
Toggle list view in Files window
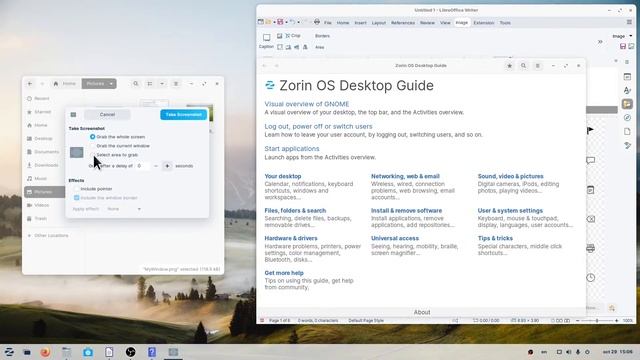[150, 84]
